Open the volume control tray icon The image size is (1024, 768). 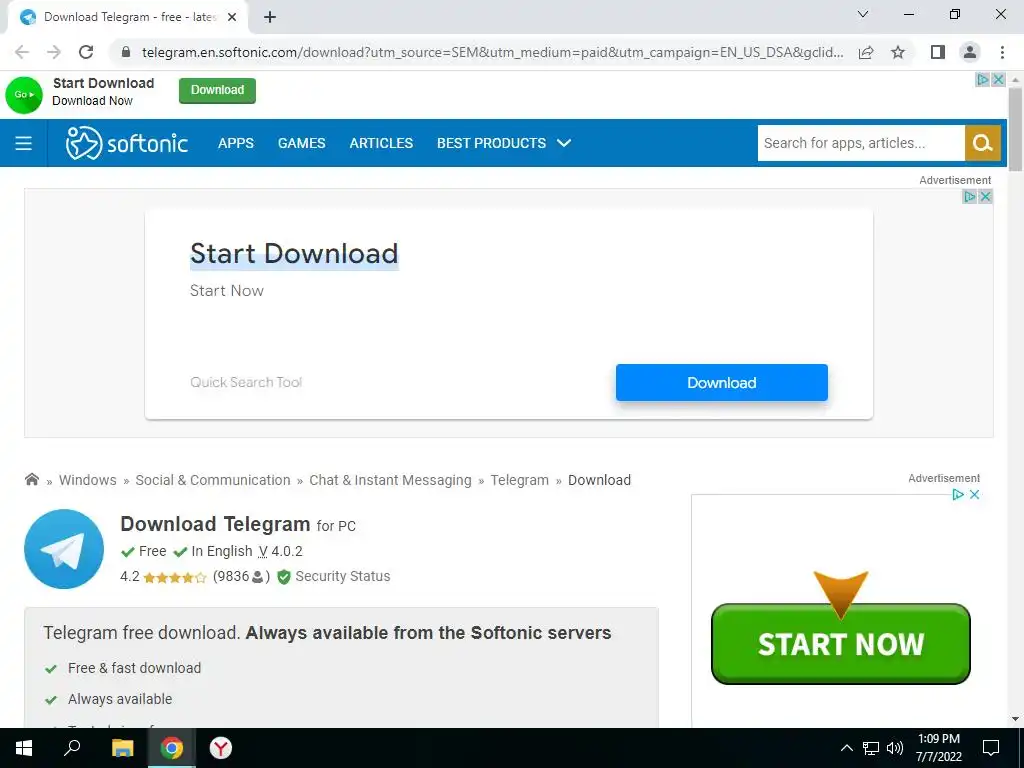click(895, 748)
